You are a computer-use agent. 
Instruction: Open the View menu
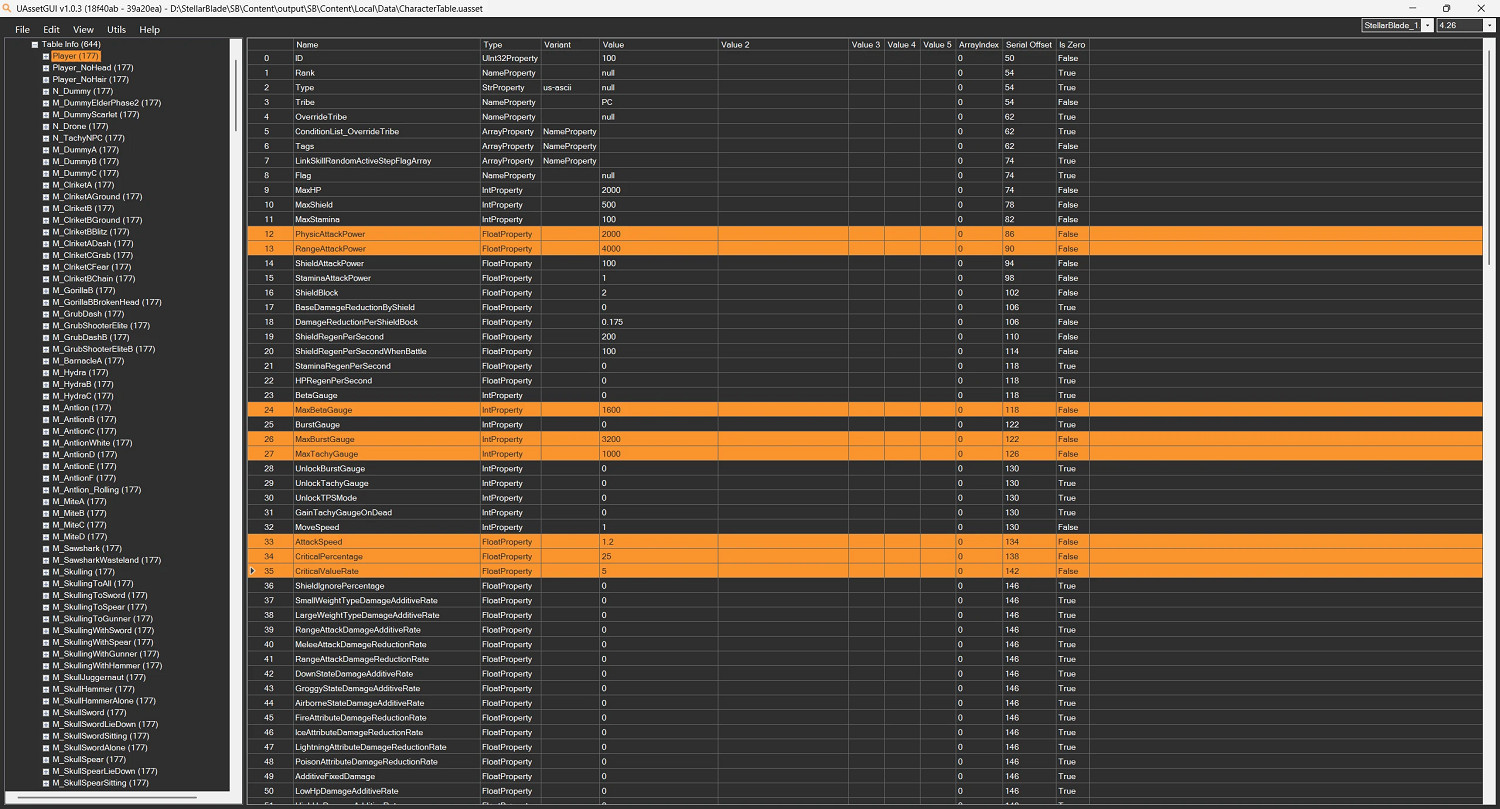[83, 30]
